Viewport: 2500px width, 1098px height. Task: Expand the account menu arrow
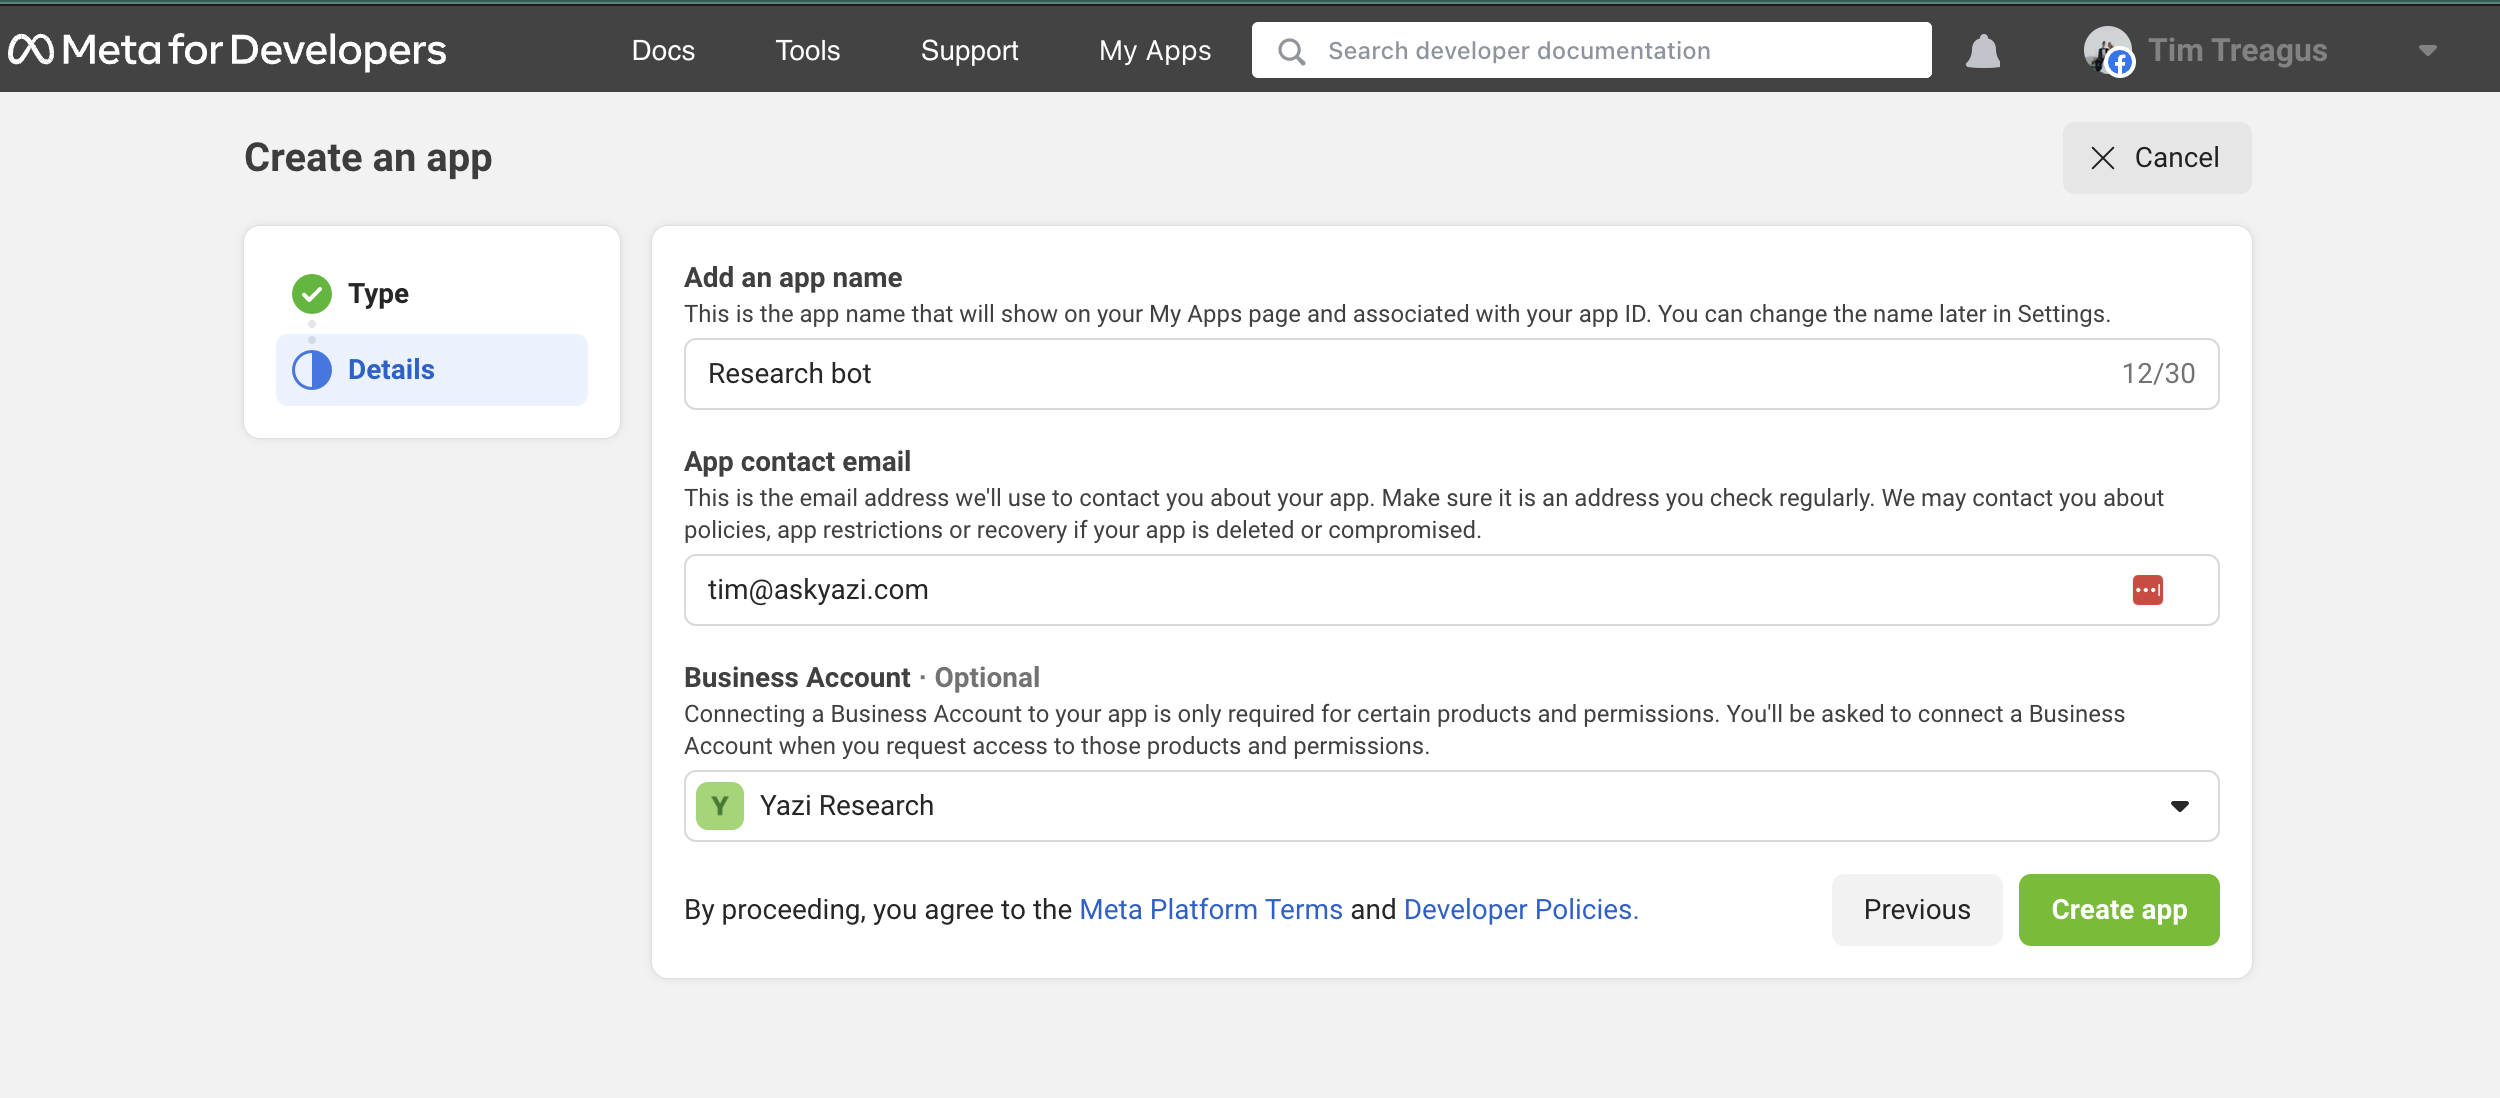pyautogui.click(x=2427, y=50)
